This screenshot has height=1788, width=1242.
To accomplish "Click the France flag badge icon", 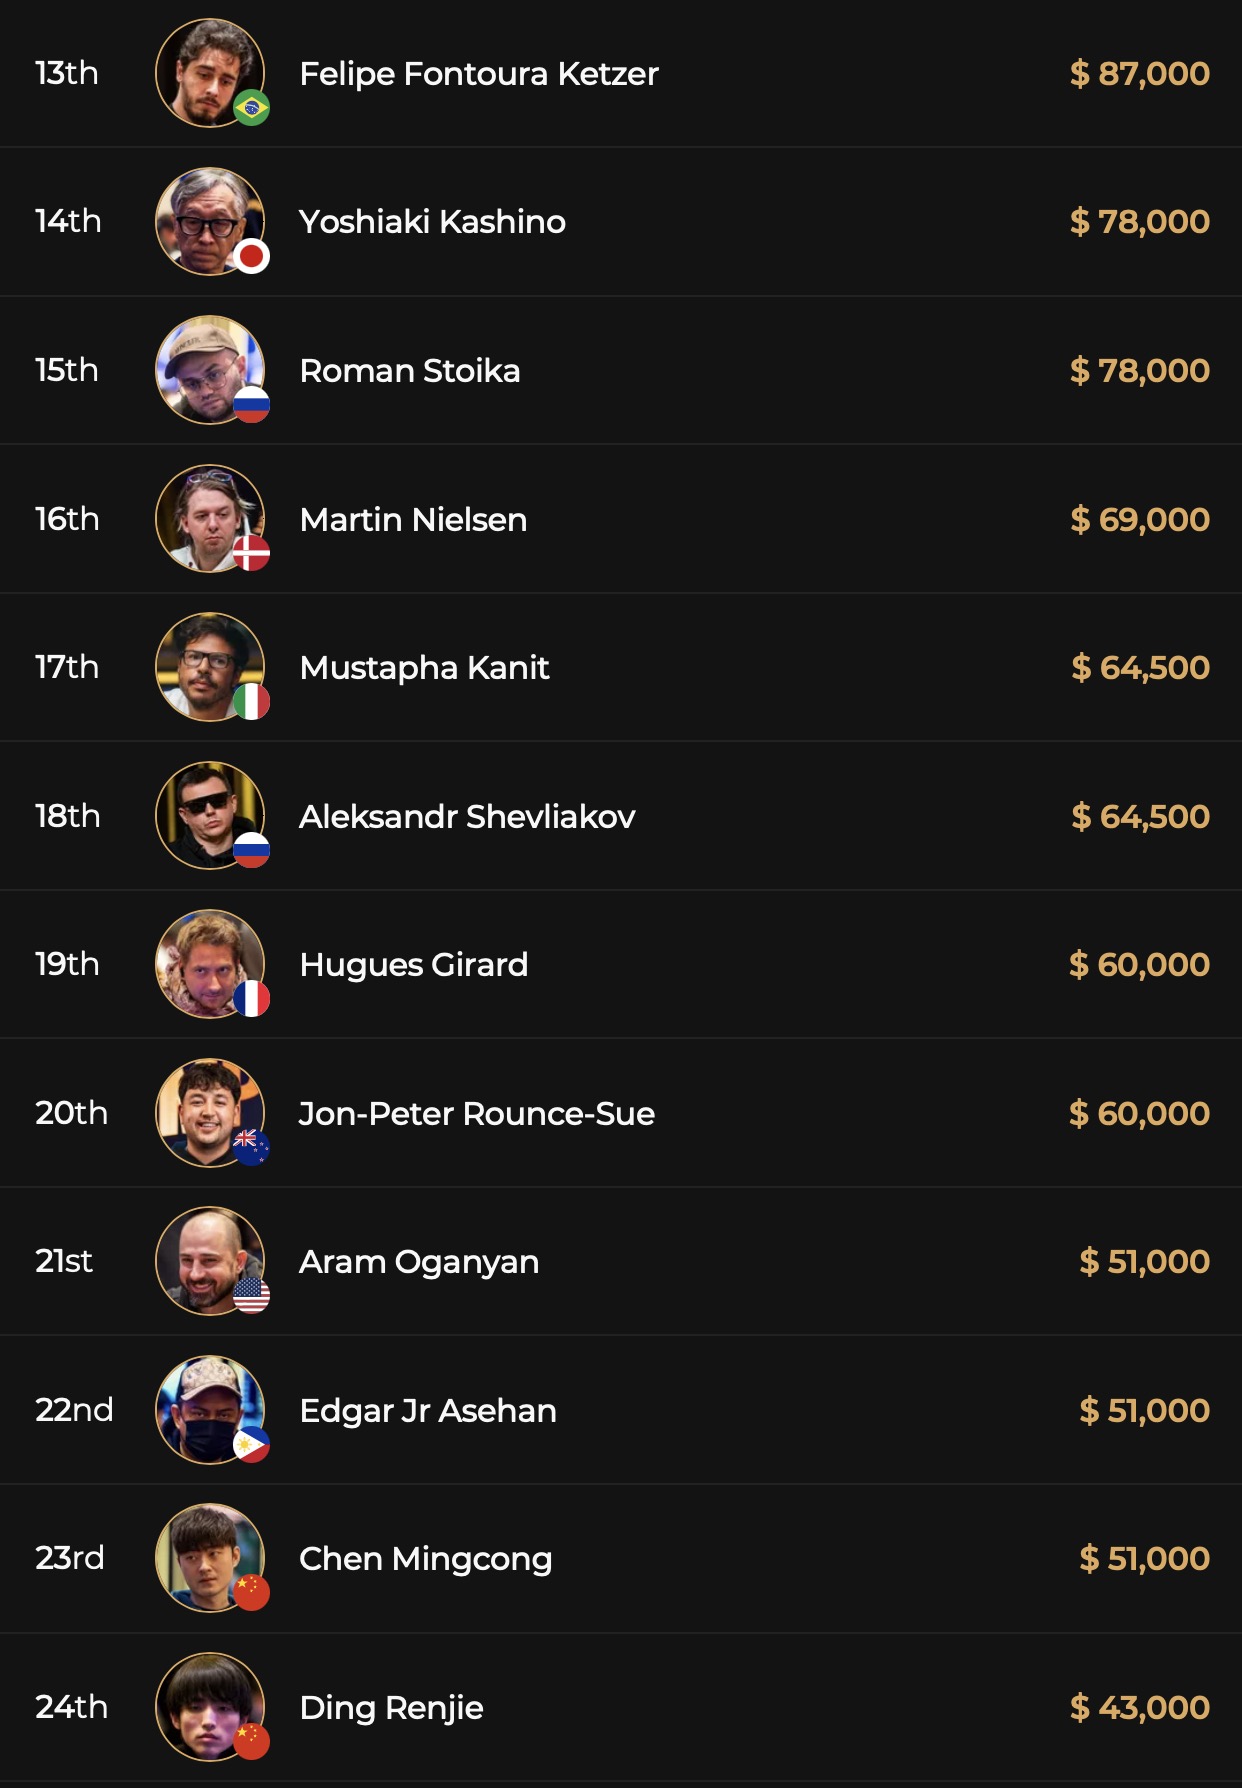I will (251, 998).
